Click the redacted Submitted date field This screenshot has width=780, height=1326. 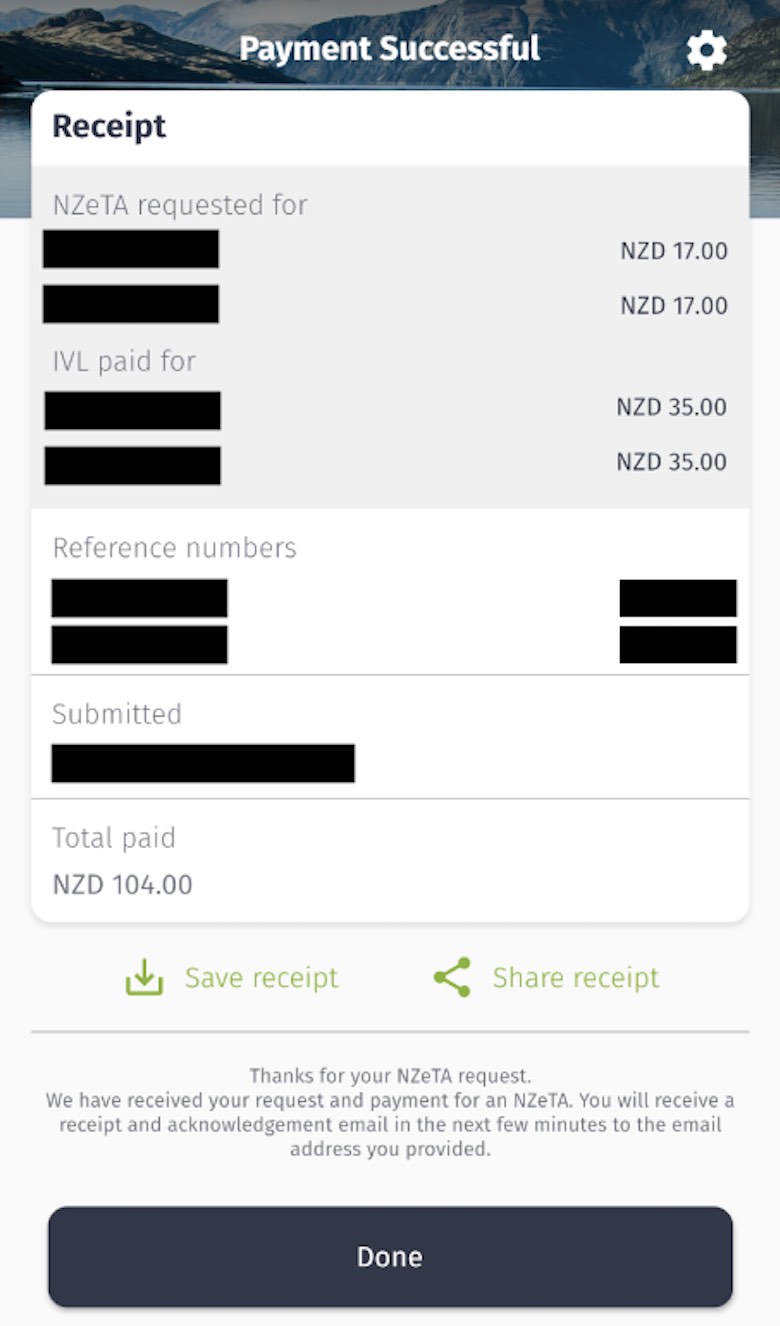tap(203, 763)
